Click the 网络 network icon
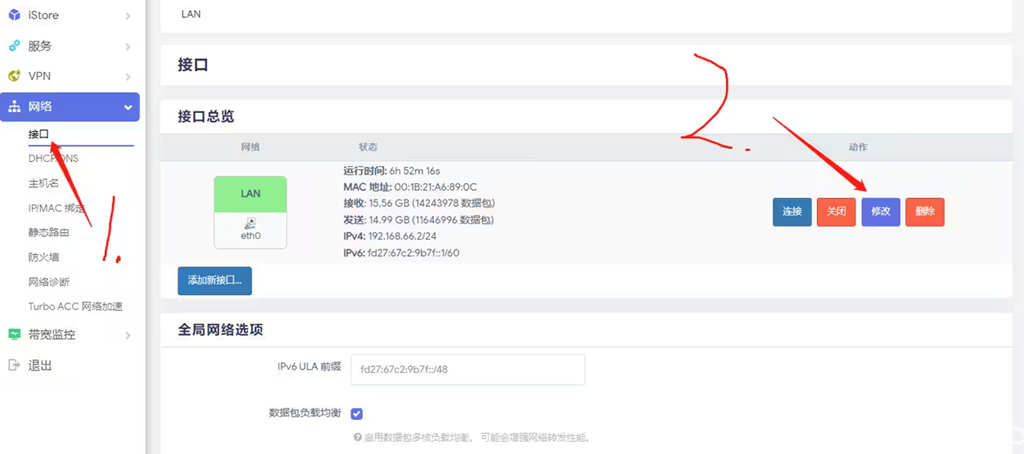Image resolution: width=1024 pixels, height=454 pixels. [14, 107]
